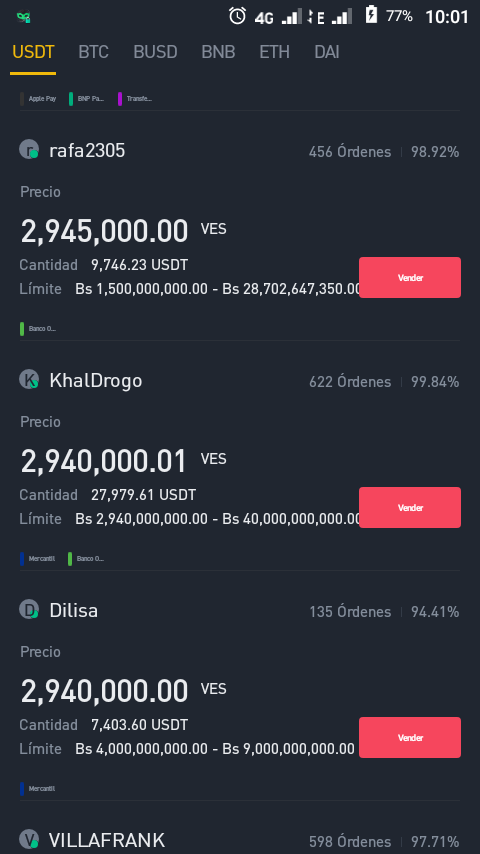The height and width of the screenshot is (854, 480).
Task: Tap the purple Transfe... payment tag
Action: (135, 99)
